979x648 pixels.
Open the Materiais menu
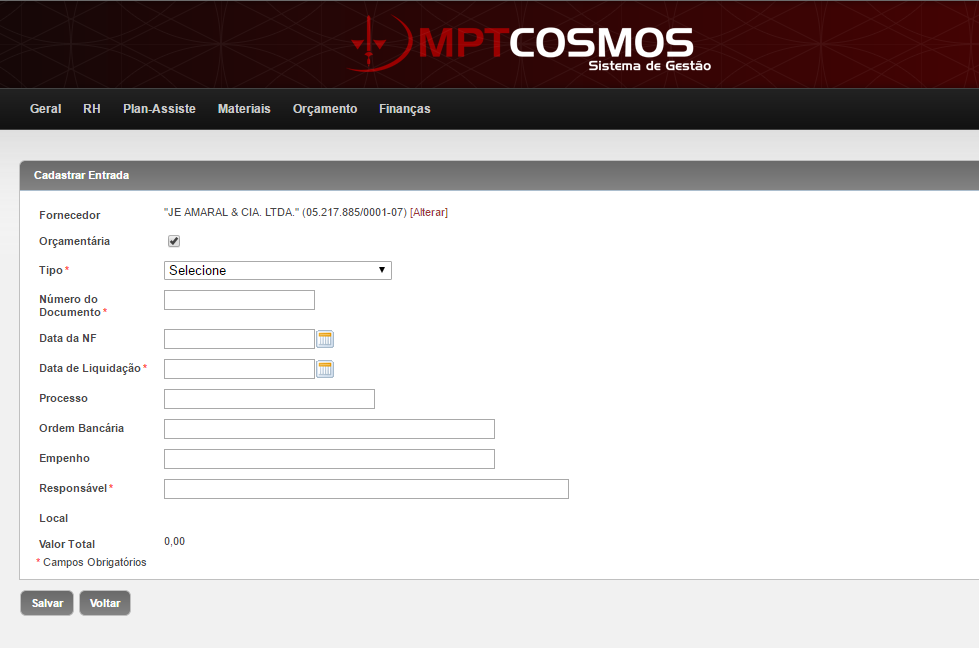244,109
